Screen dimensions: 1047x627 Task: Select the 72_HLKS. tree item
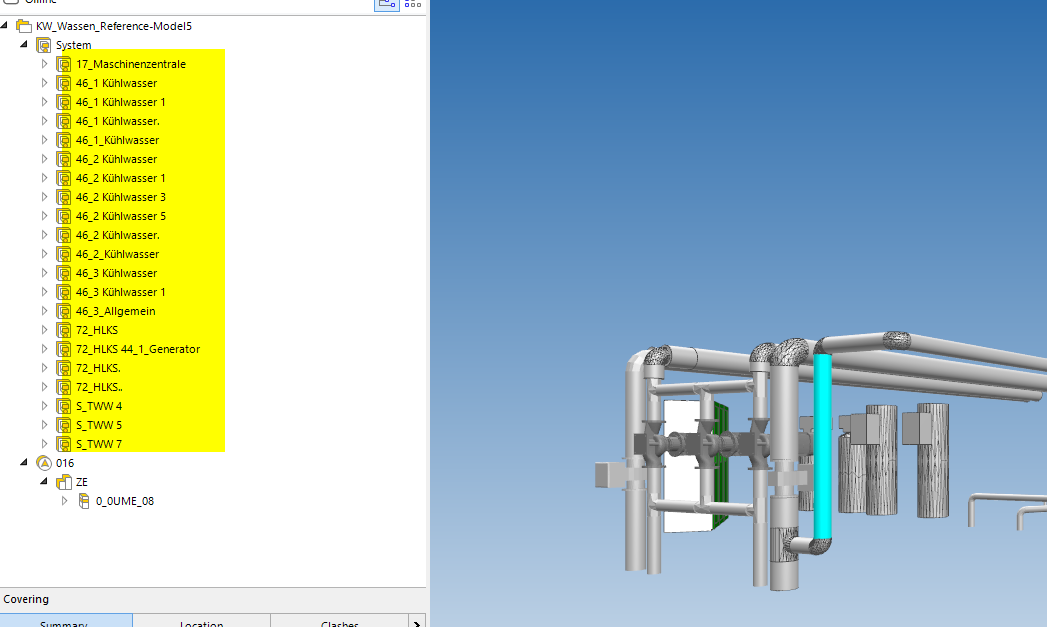98,368
